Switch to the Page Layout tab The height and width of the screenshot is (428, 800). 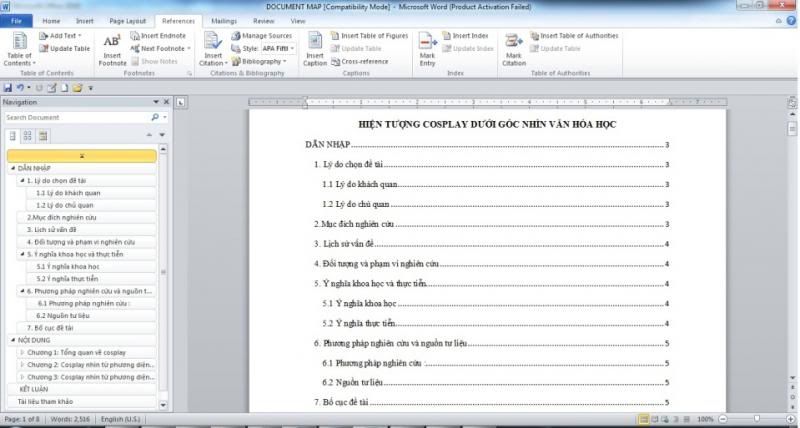(127, 20)
